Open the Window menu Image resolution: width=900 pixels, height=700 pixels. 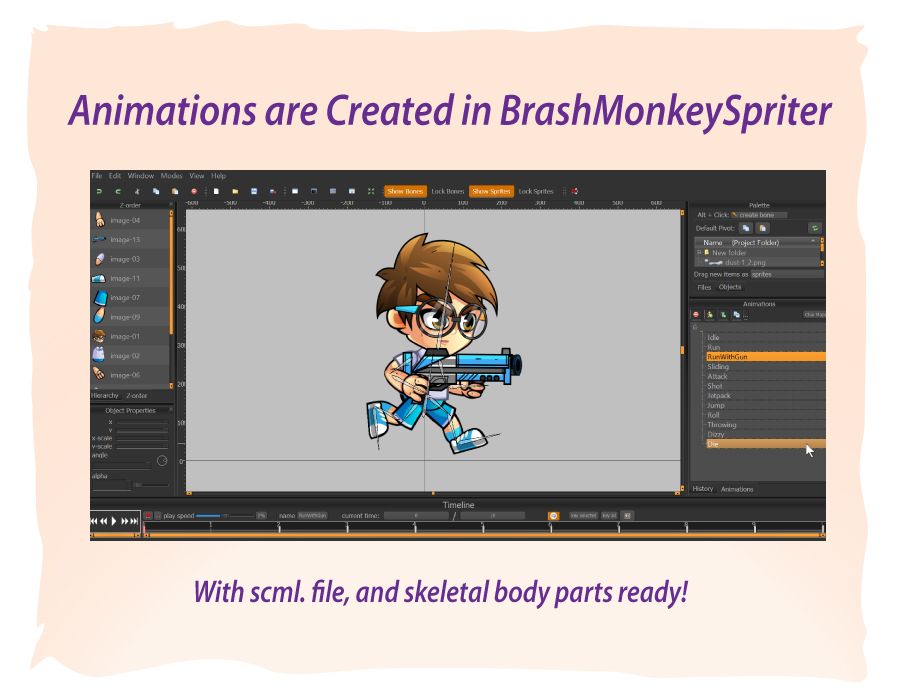click(141, 176)
